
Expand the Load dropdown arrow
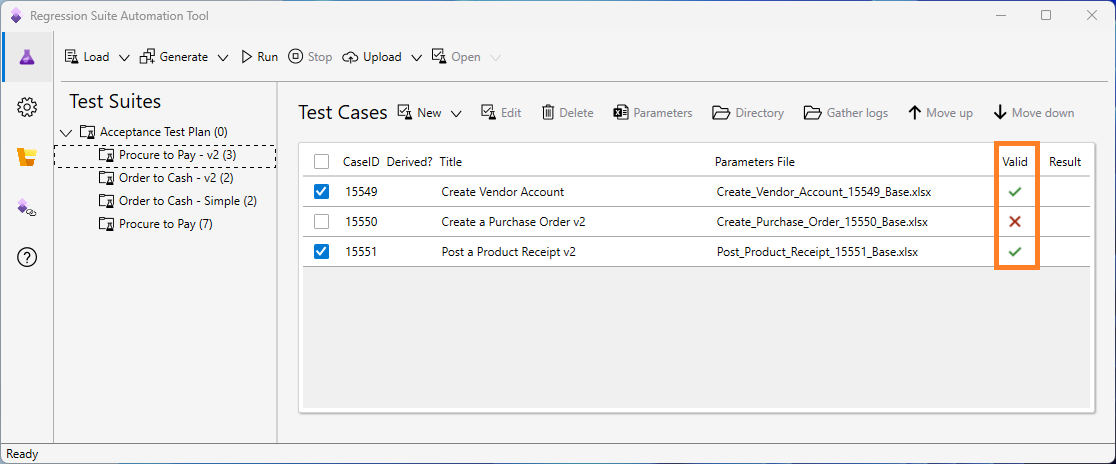coord(124,58)
